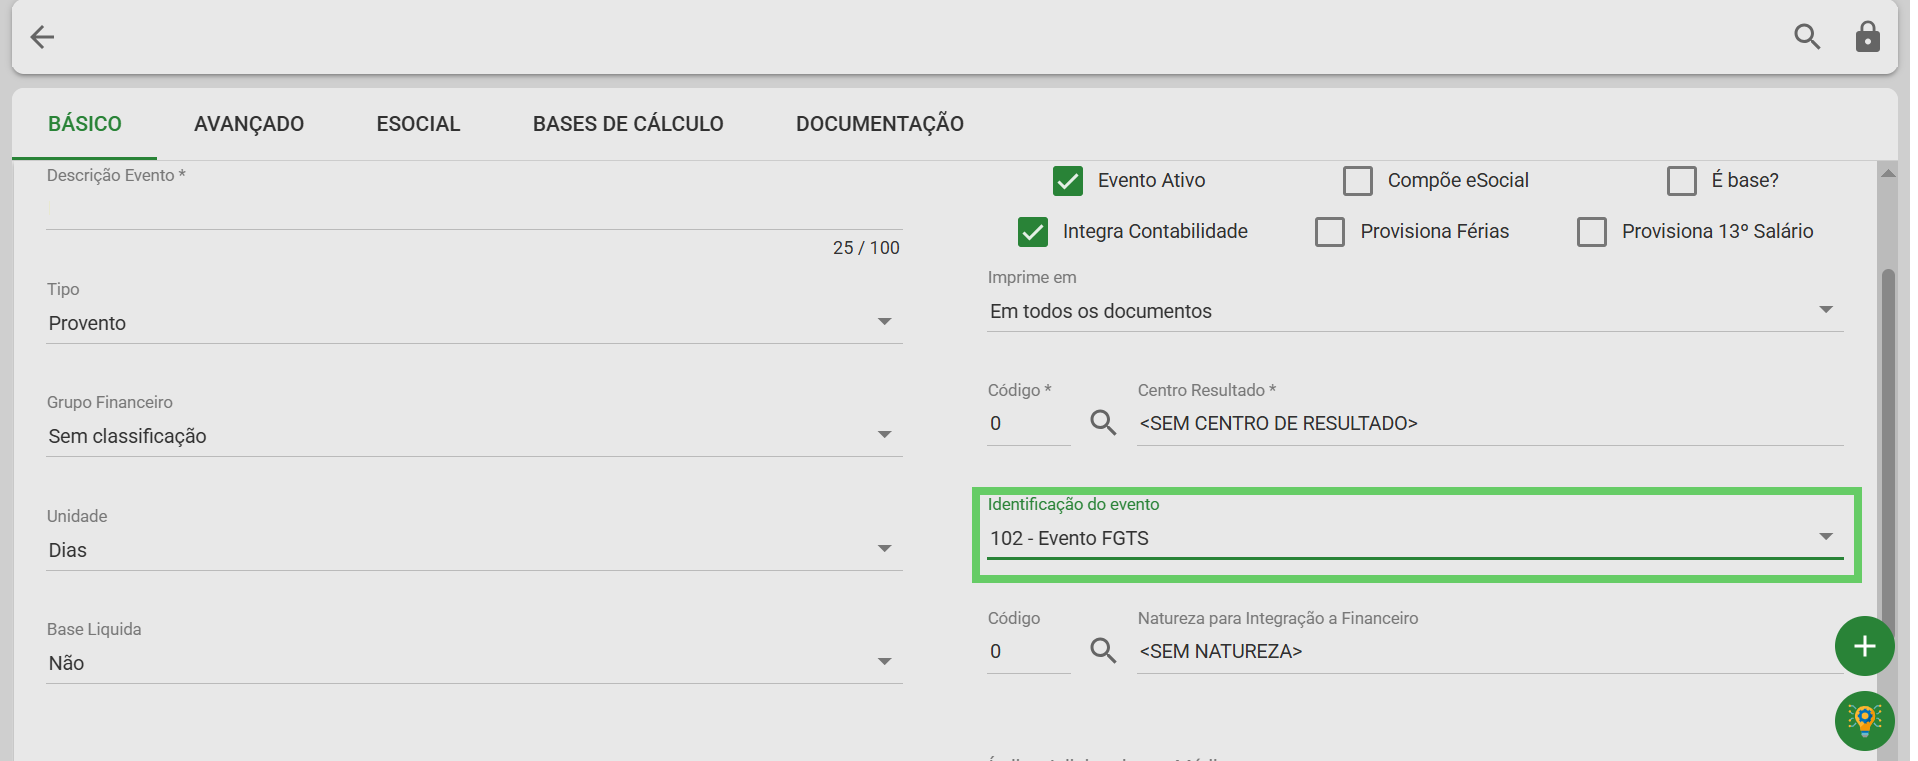Open the lightbulb tips button
This screenshot has height=761, width=1918.
1864,720
